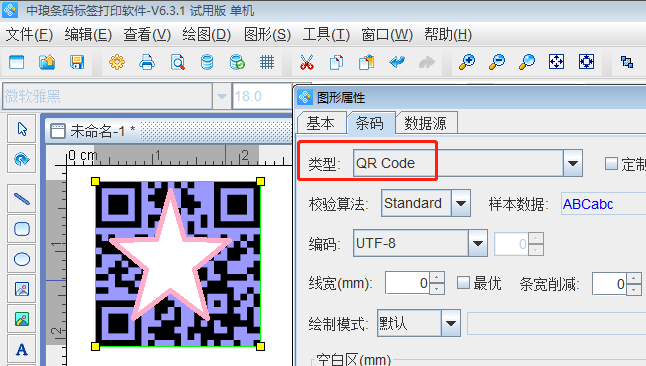The height and width of the screenshot is (366, 646).
Task: Click the scissors cut icon
Action: point(307,63)
